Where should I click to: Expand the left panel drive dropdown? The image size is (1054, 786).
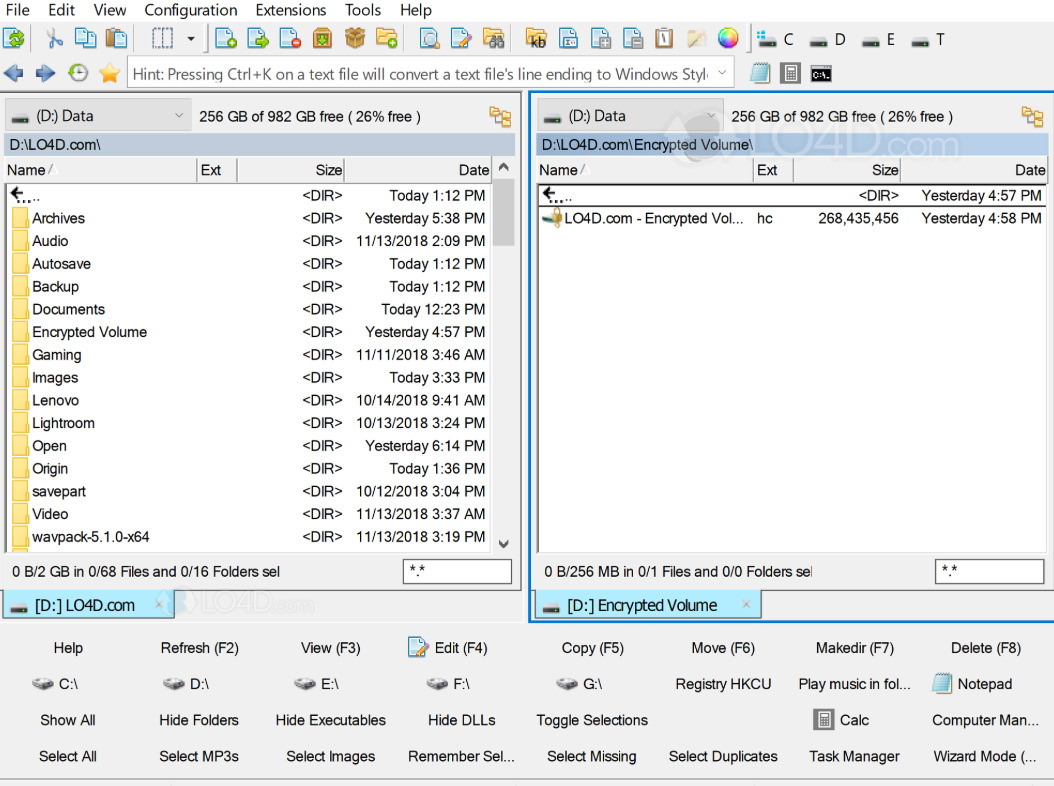179,116
